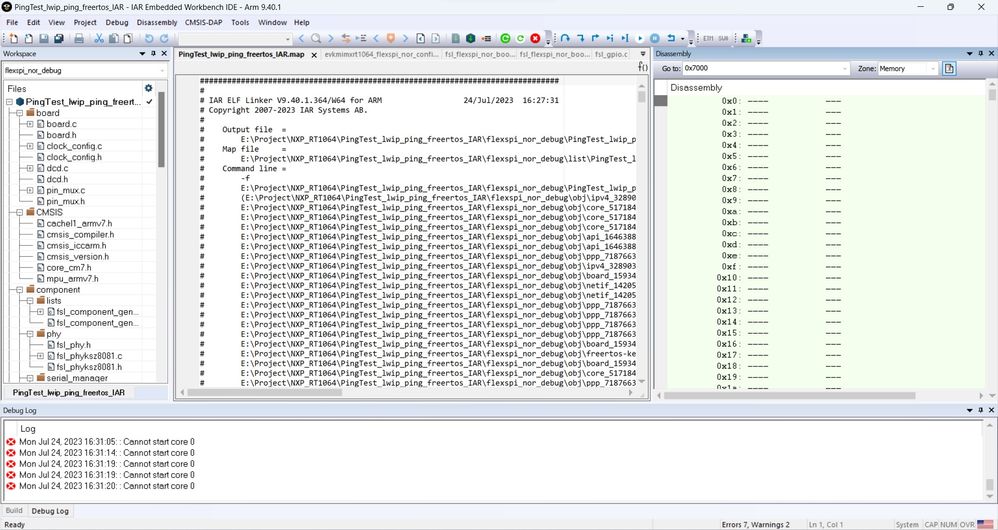Switch to the fsl_gpio.c editor tab
This screenshot has height=530, width=998.
(x=612, y=55)
